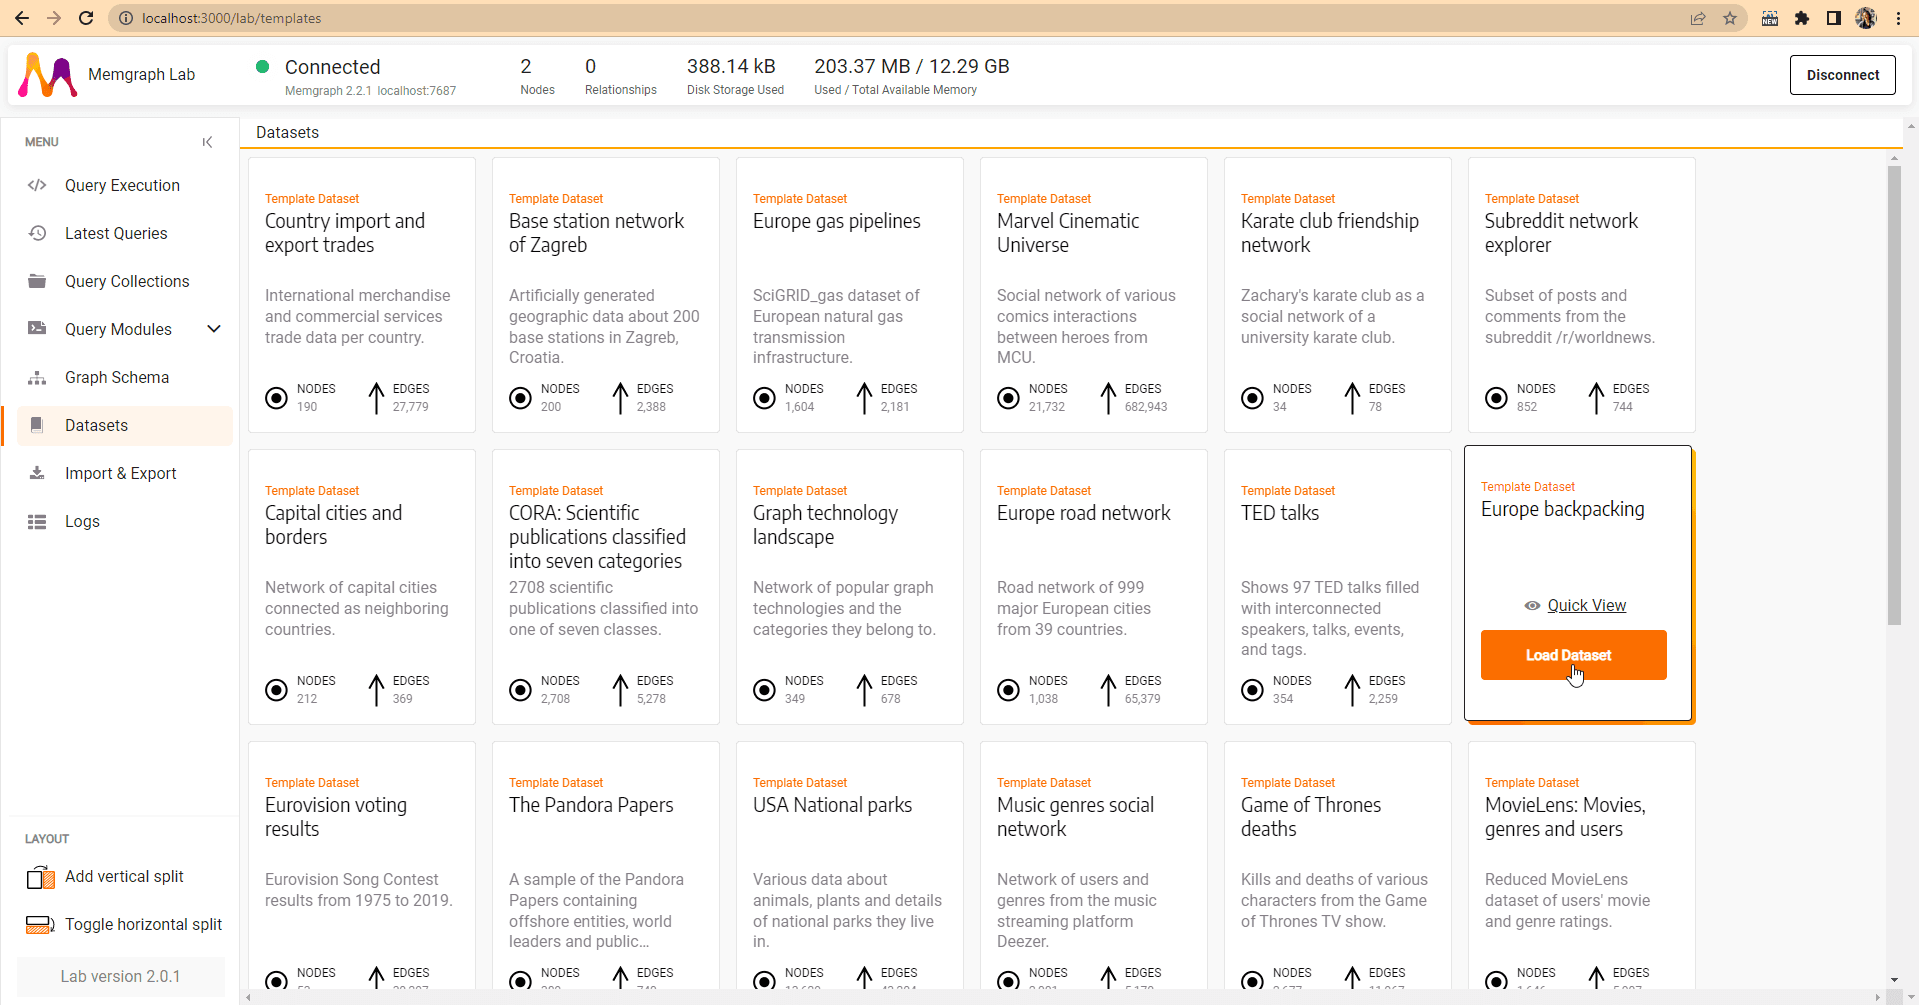The height and width of the screenshot is (1005, 1919).
Task: Click the Query Execution code icon
Action: click(37, 185)
